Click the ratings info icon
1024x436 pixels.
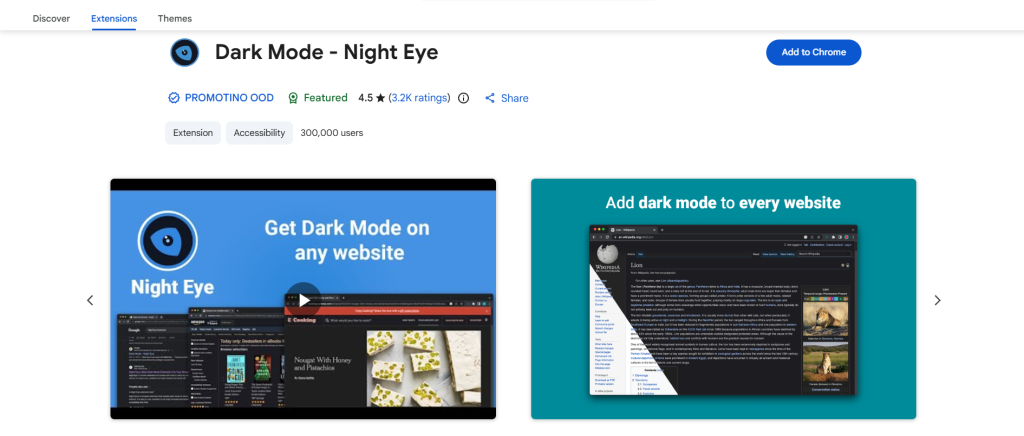pyautogui.click(x=464, y=98)
